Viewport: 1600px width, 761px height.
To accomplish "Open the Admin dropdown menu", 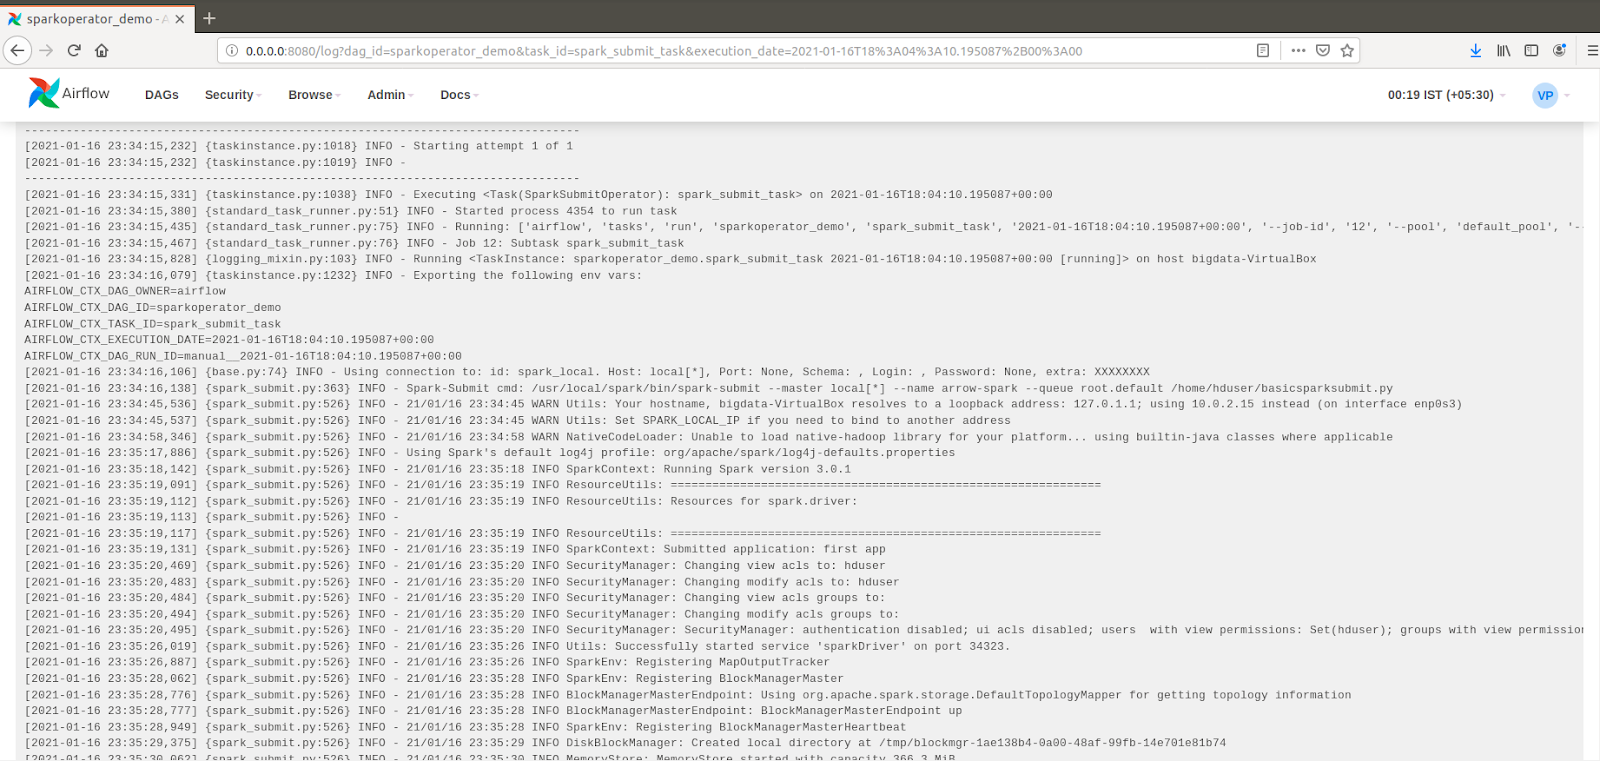I will click(390, 95).
